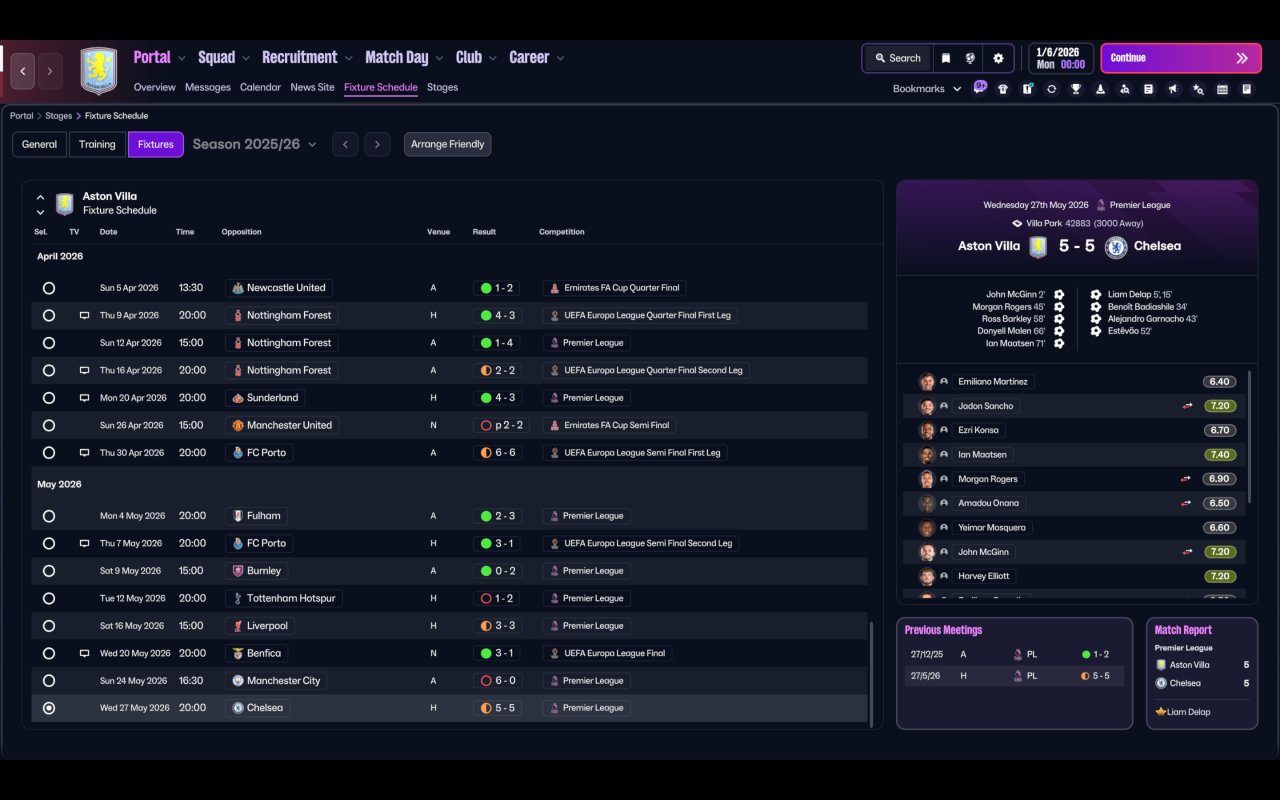
Task: Click the TV icon on the 7 May Porto row
Action: 84,544
